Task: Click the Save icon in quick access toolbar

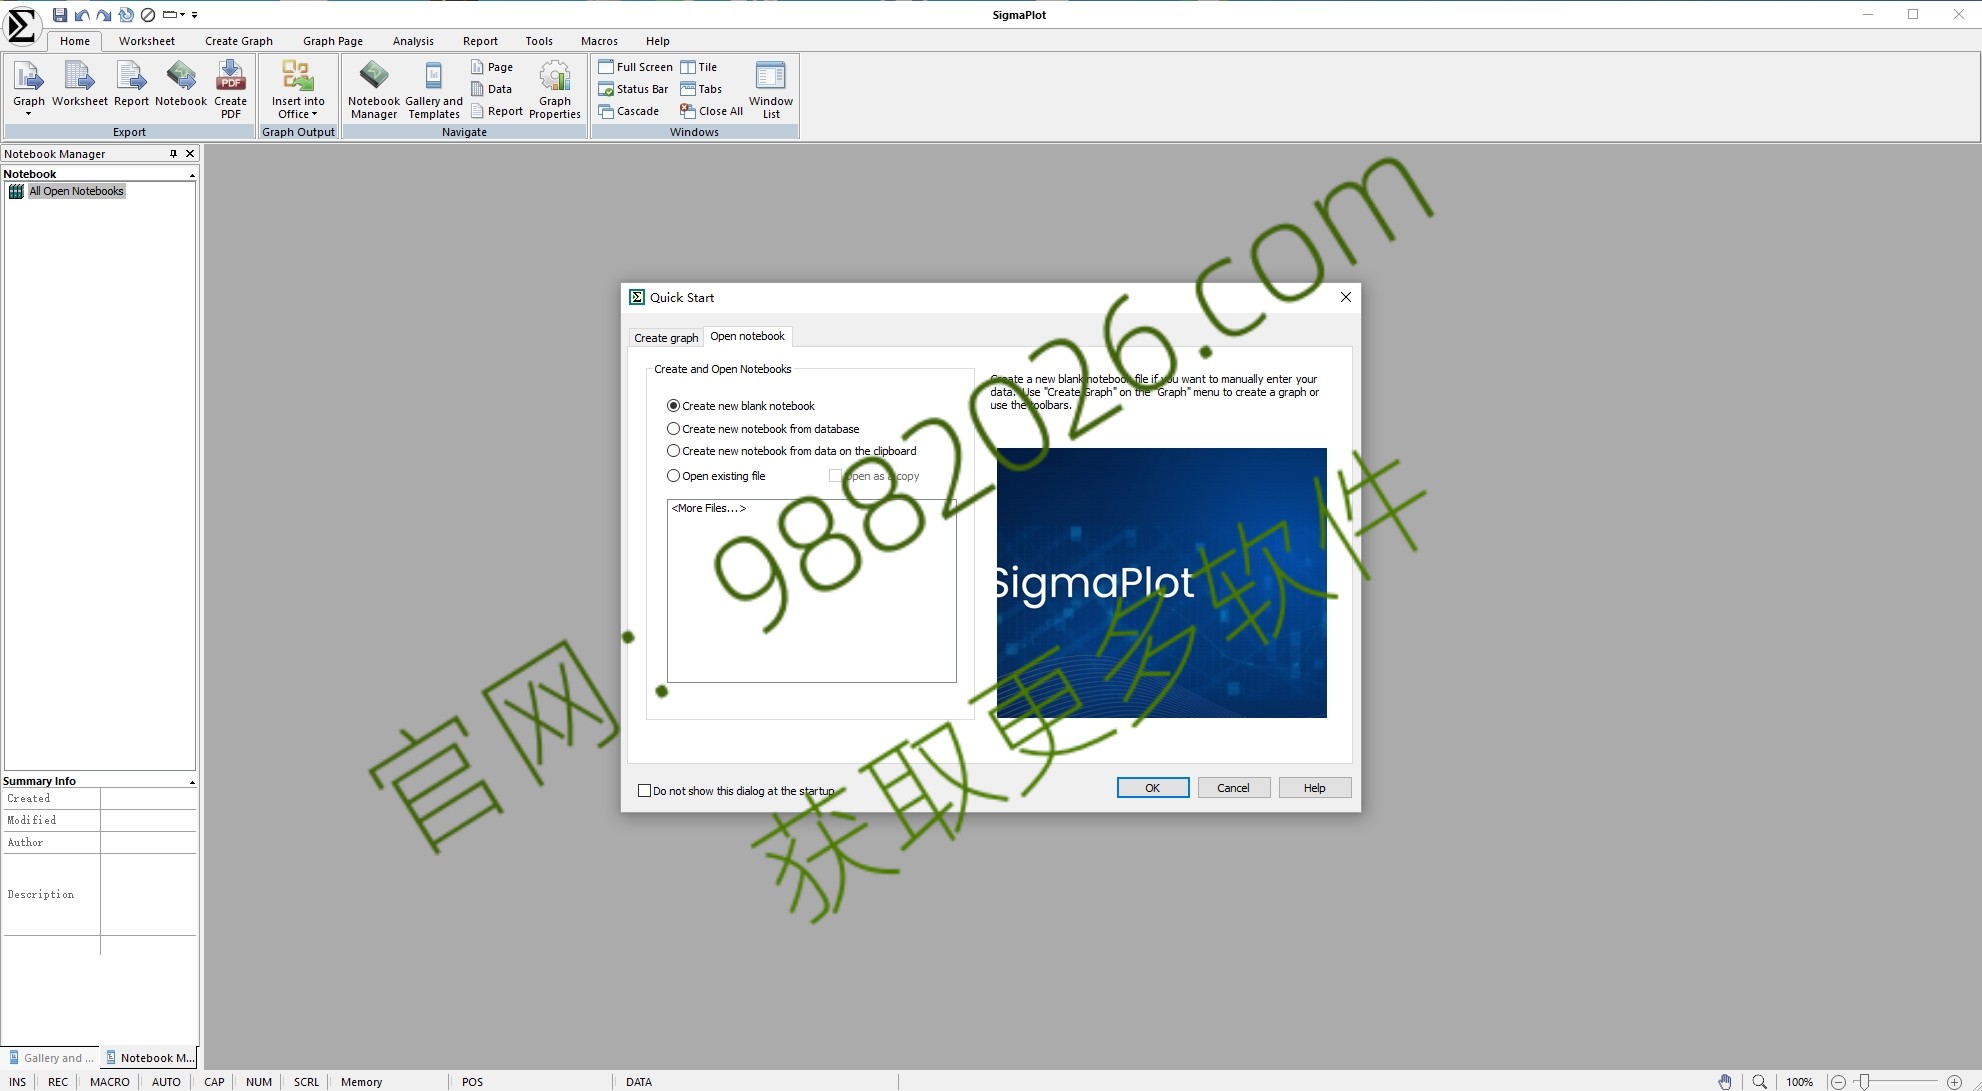Action: (60, 15)
